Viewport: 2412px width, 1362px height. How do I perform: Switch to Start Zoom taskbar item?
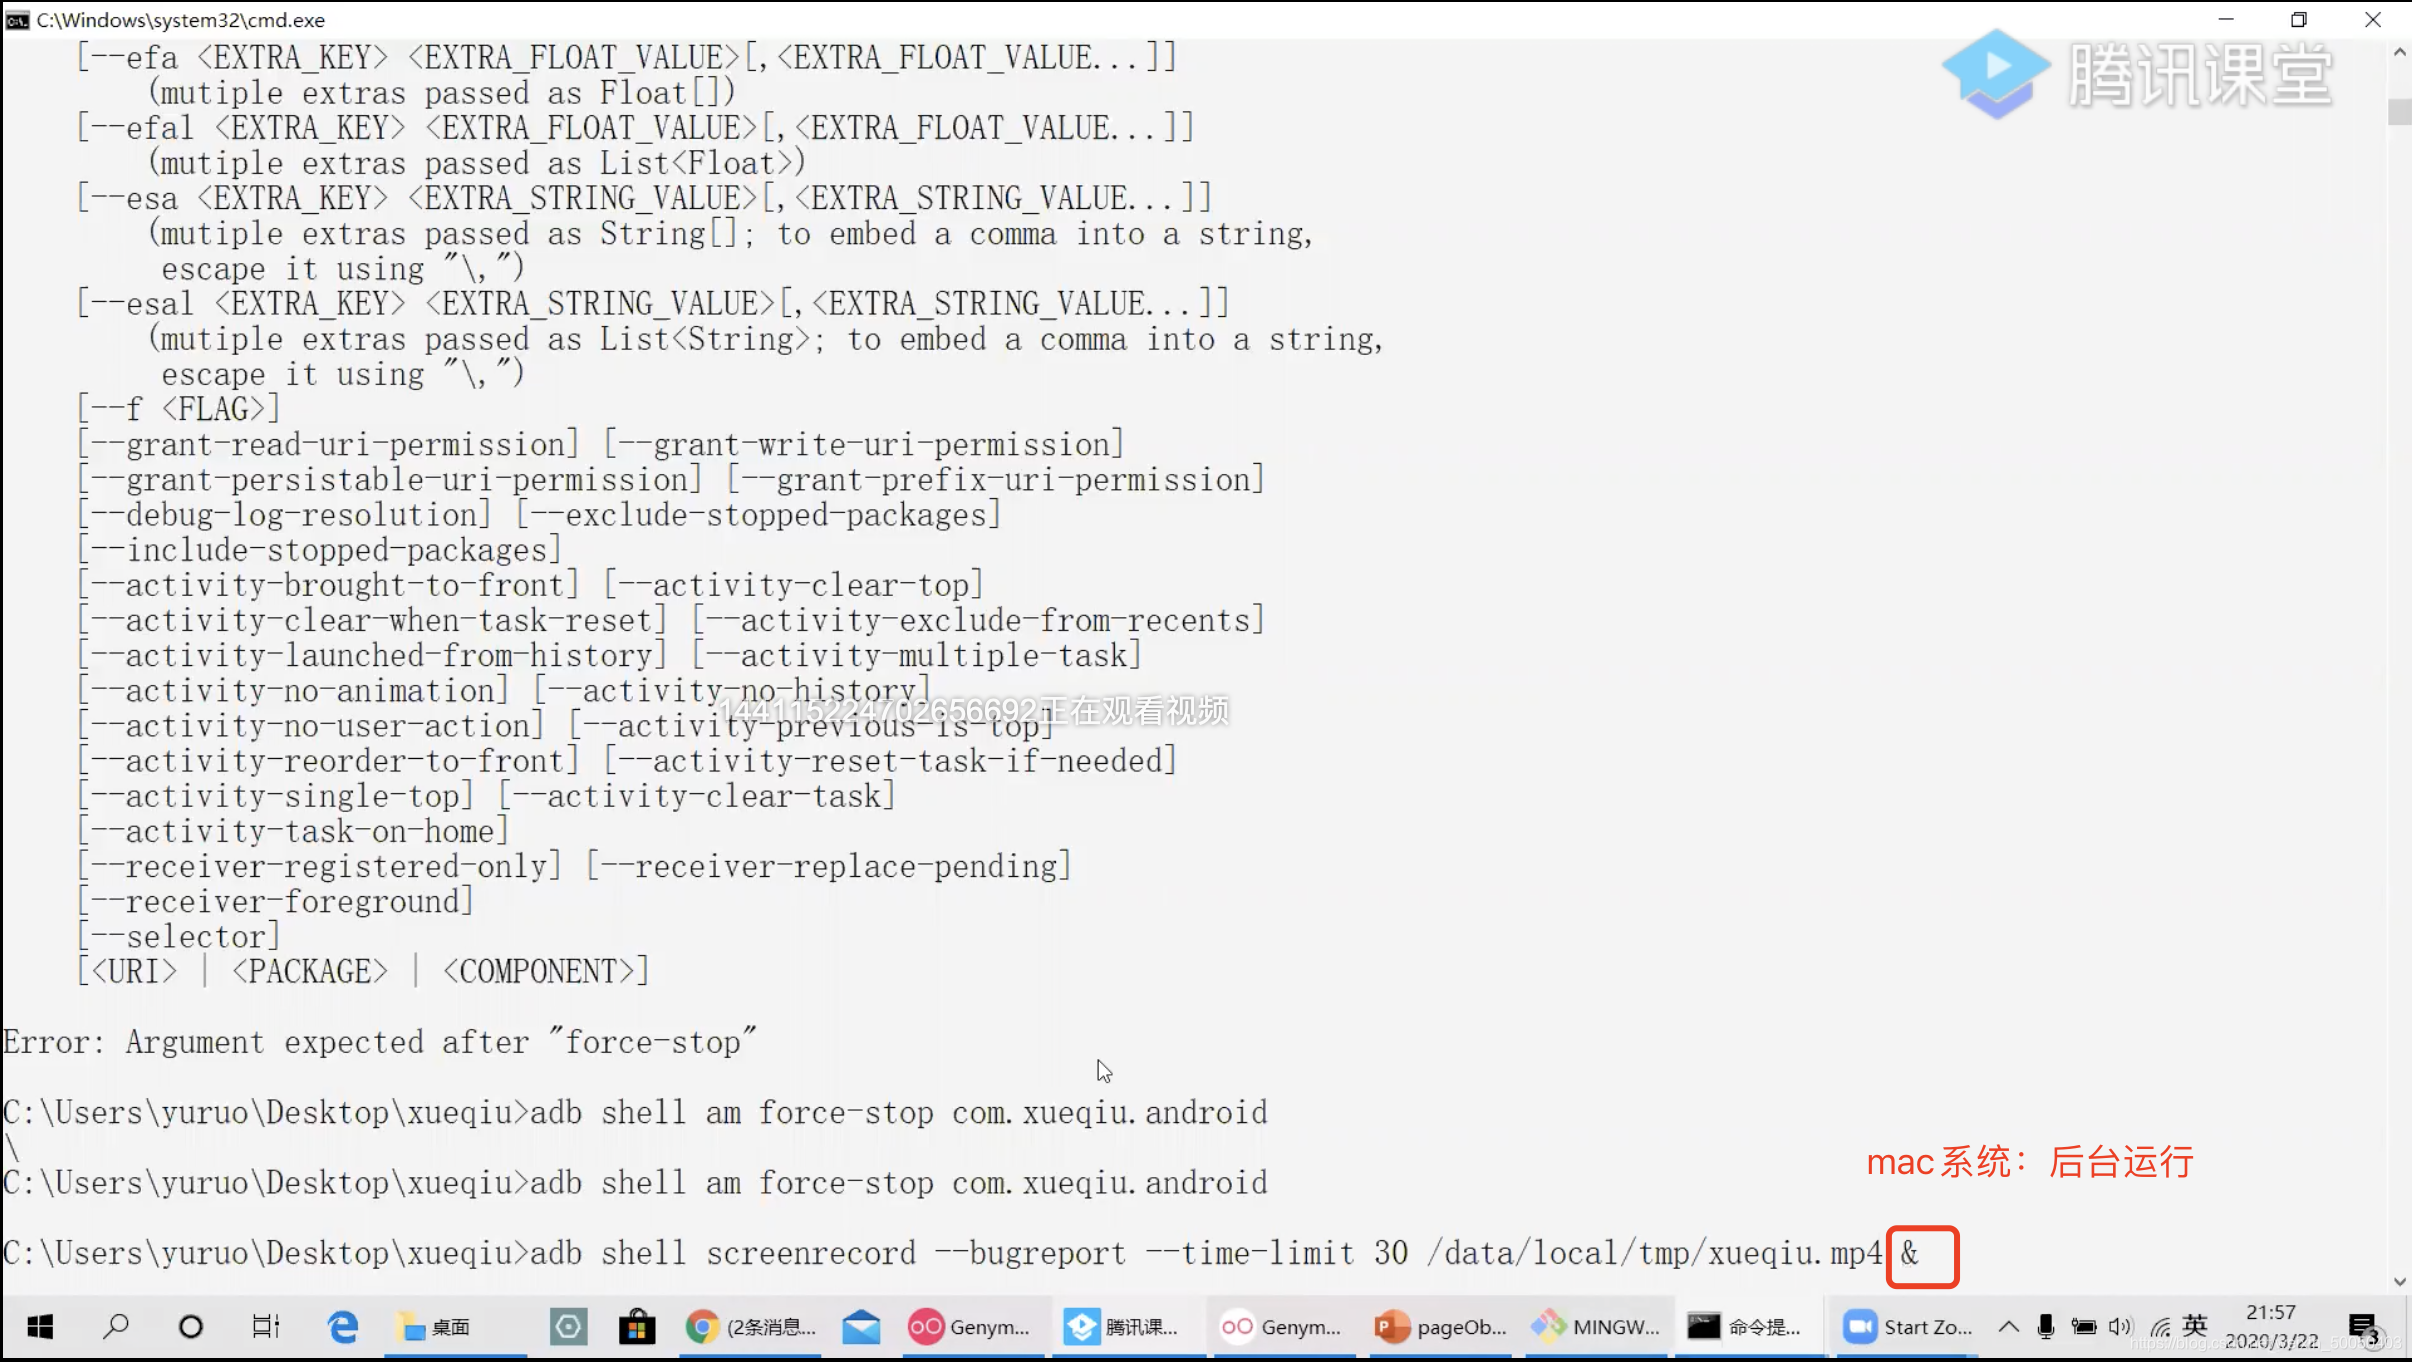pyautogui.click(x=1907, y=1327)
